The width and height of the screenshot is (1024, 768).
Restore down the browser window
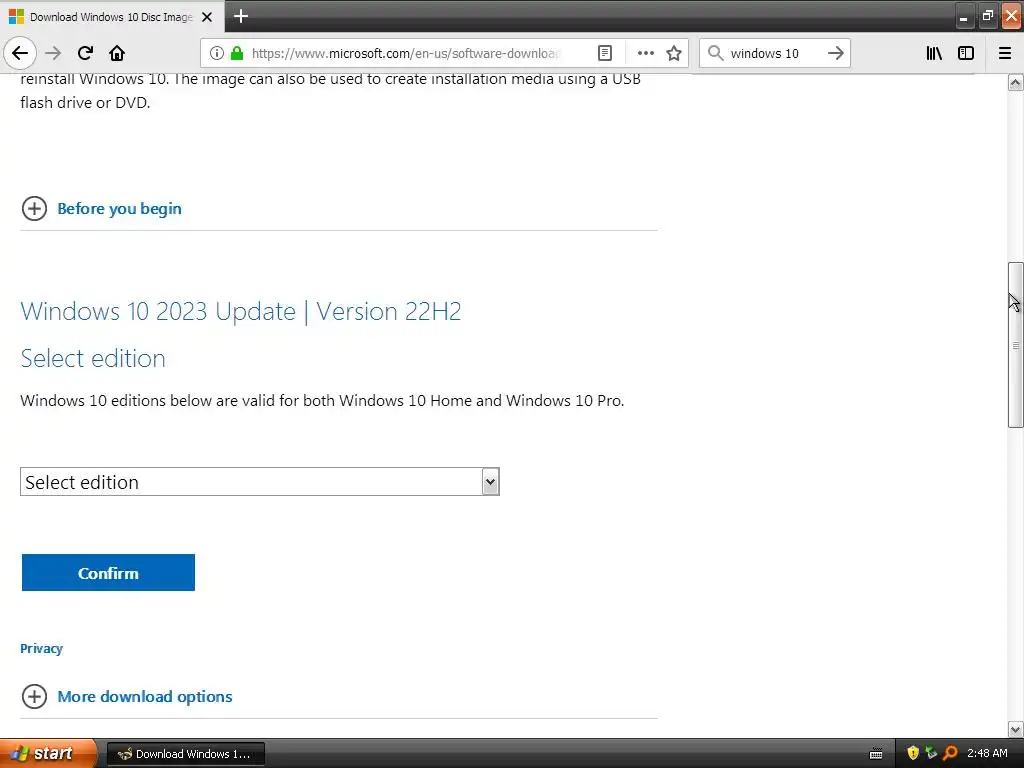[987, 16]
